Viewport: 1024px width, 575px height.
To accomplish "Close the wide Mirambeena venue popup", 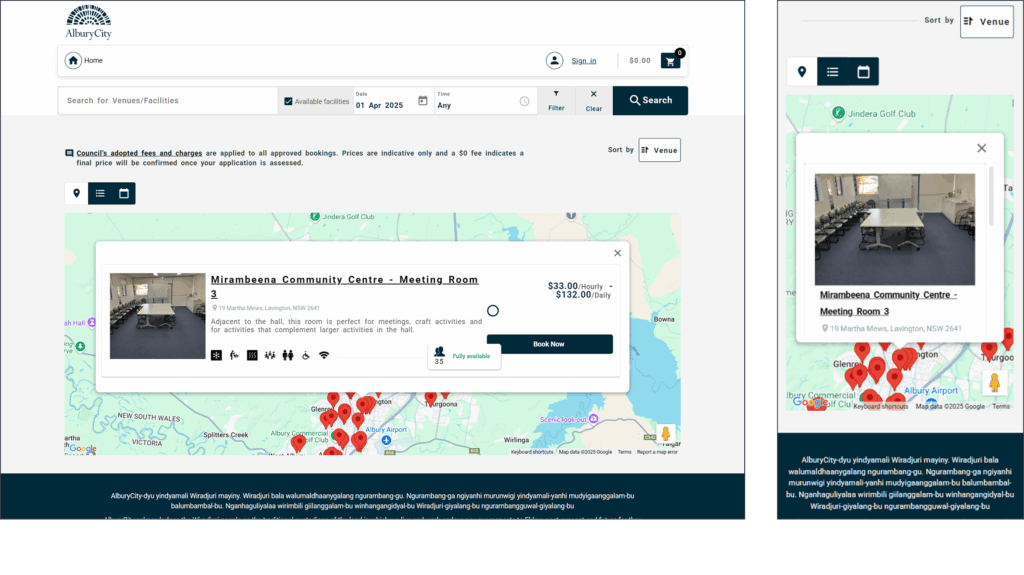I will coord(617,253).
